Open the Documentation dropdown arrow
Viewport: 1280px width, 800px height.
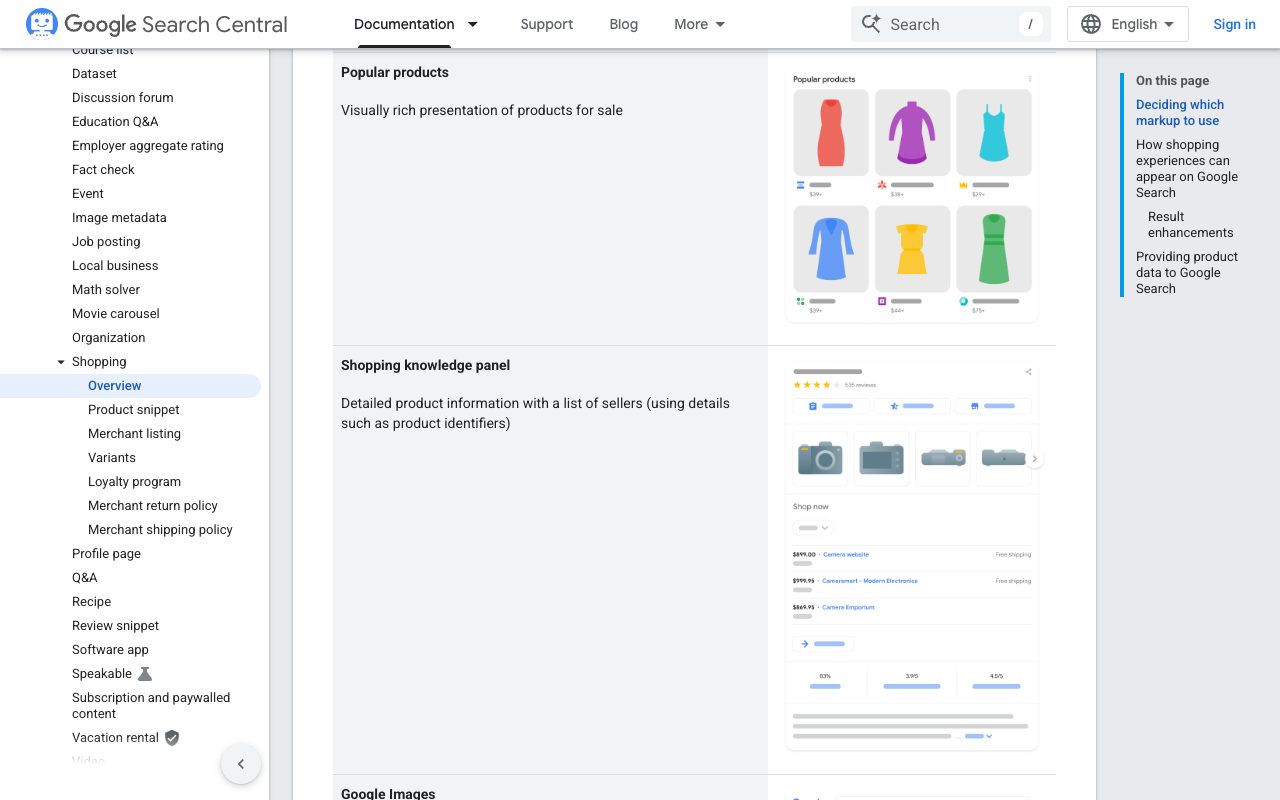click(473, 24)
